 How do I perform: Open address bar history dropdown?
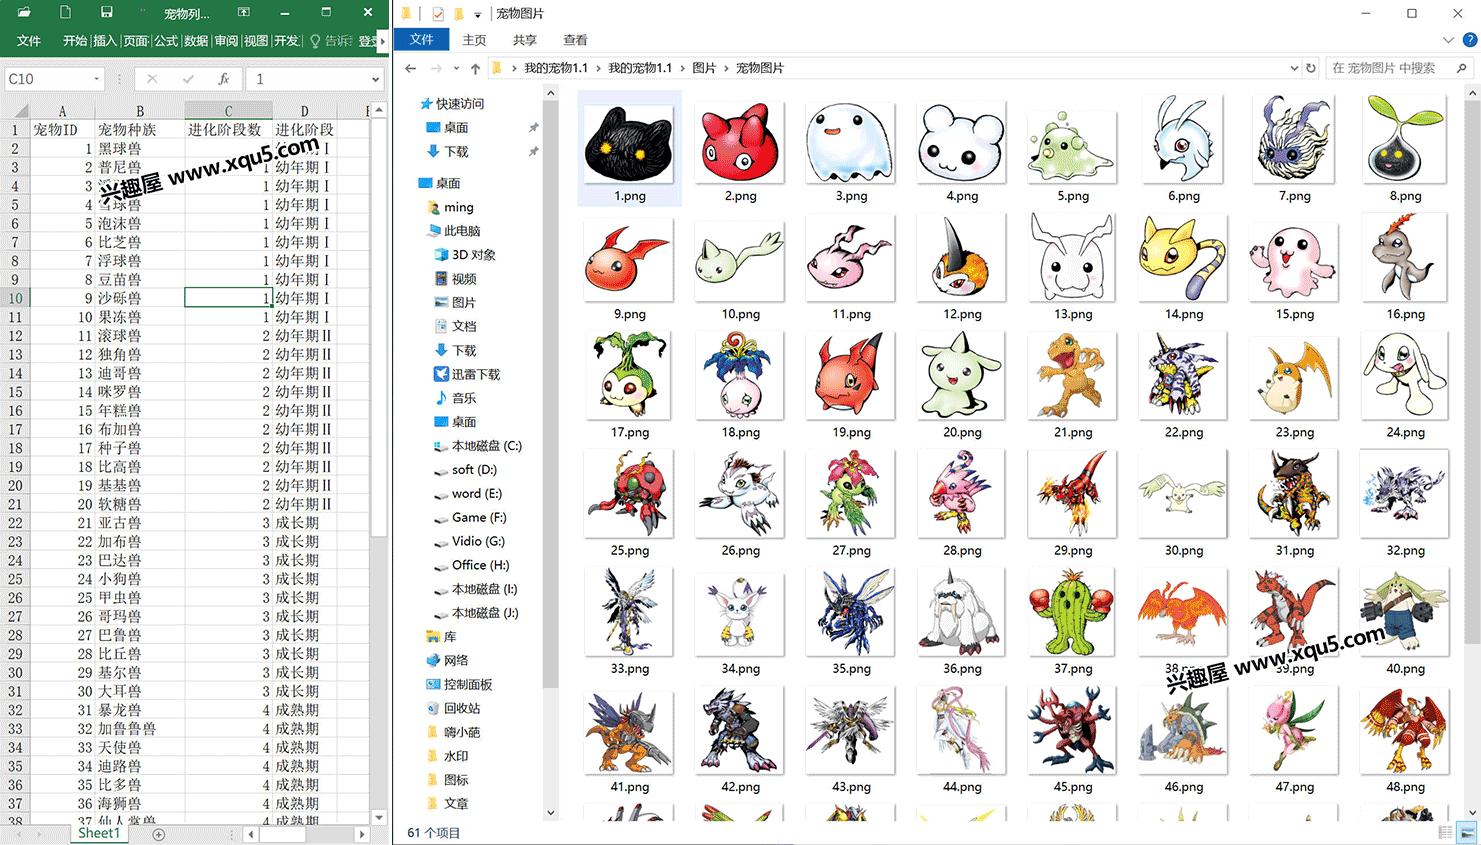point(1294,68)
